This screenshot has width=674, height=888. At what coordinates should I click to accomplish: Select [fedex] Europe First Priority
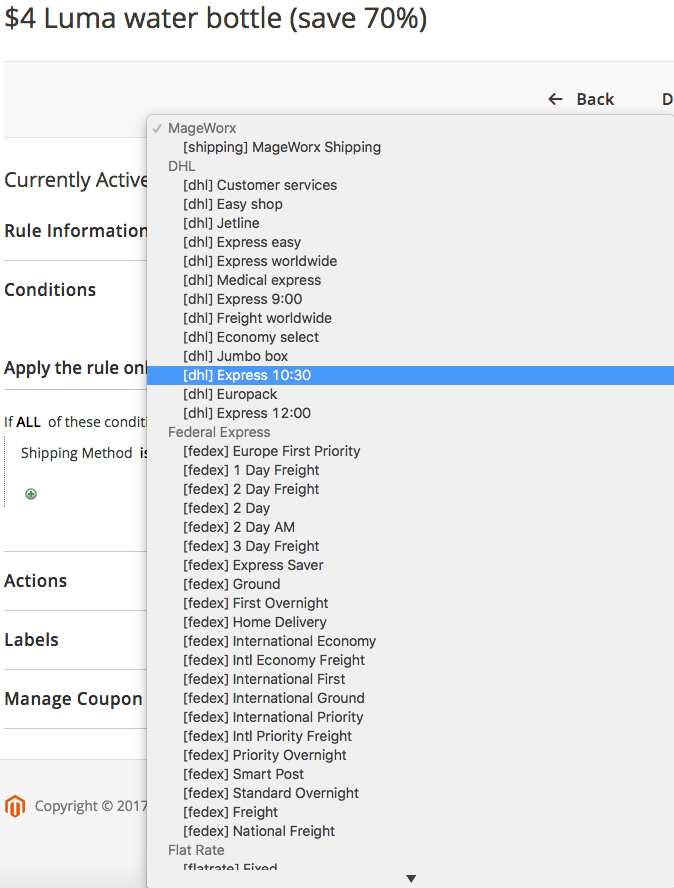point(411,451)
